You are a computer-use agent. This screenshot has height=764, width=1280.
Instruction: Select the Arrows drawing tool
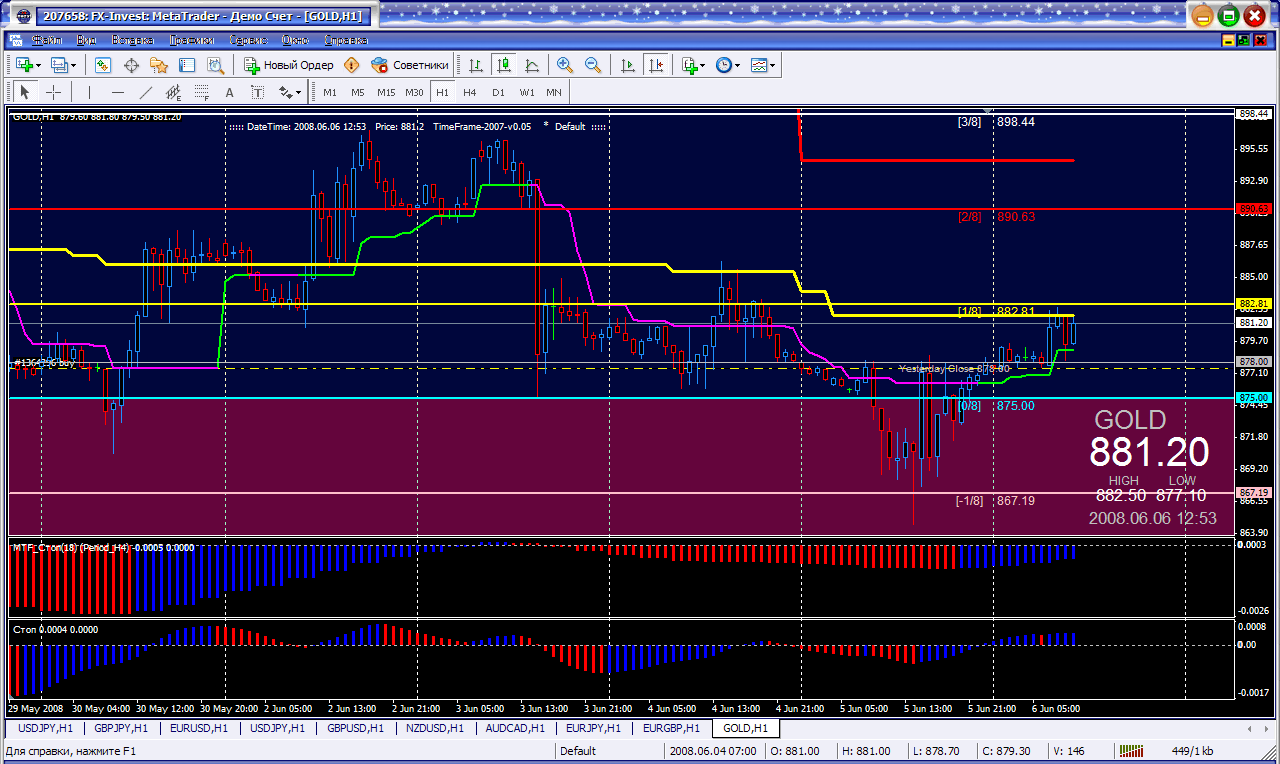click(285, 92)
